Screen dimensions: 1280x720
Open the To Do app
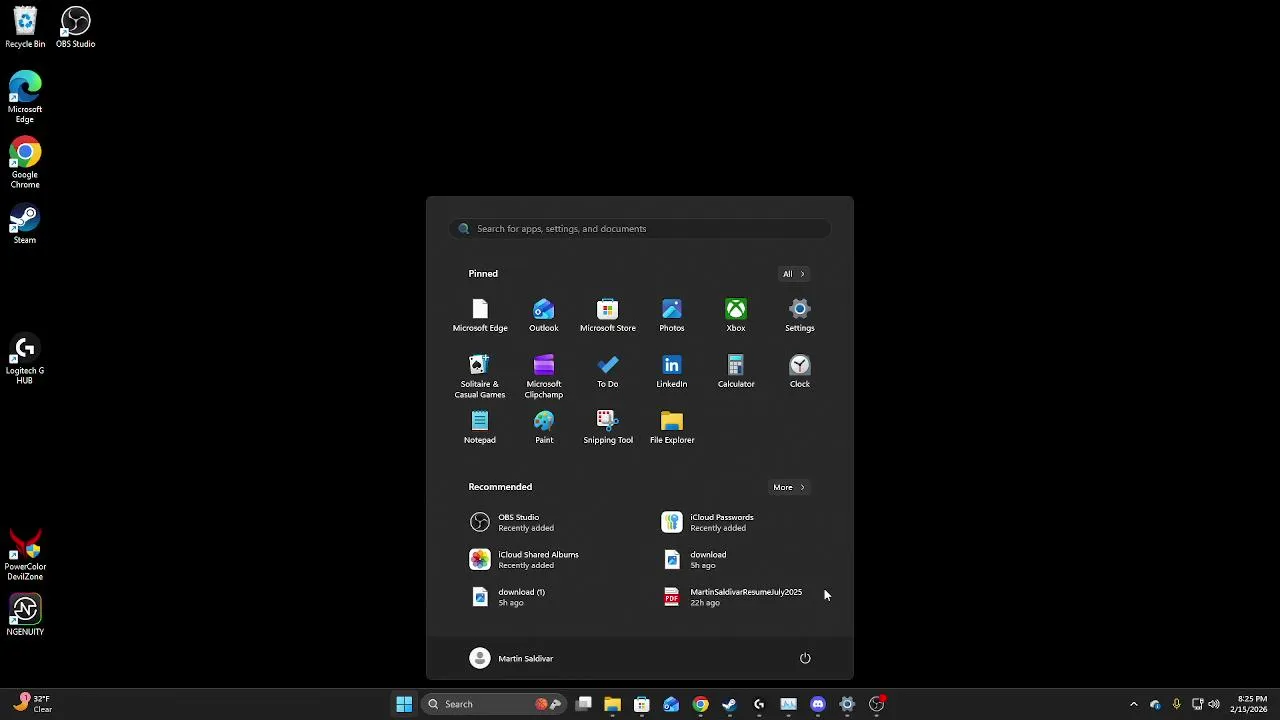click(x=608, y=372)
